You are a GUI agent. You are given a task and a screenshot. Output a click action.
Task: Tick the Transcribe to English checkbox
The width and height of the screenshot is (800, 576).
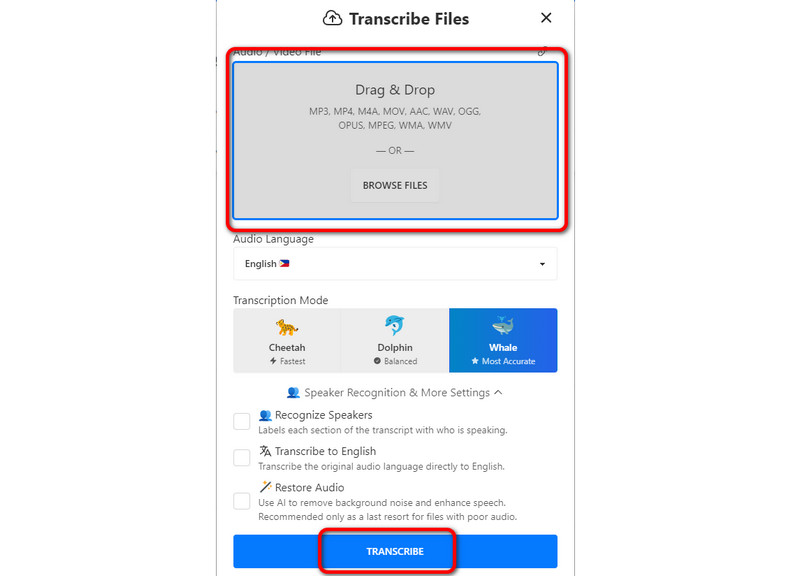pyautogui.click(x=242, y=457)
